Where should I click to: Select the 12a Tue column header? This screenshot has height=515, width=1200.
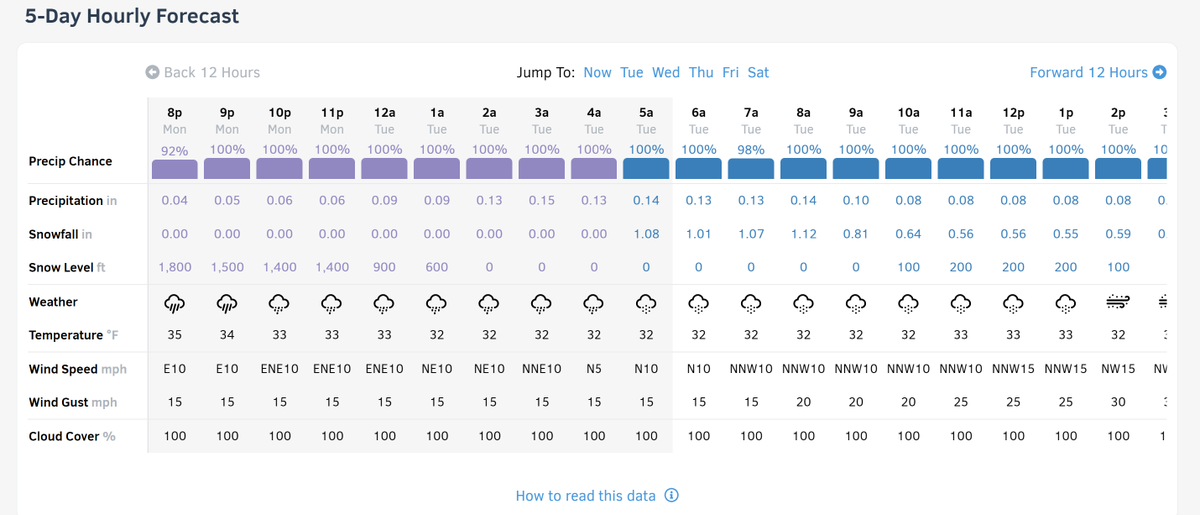384,121
